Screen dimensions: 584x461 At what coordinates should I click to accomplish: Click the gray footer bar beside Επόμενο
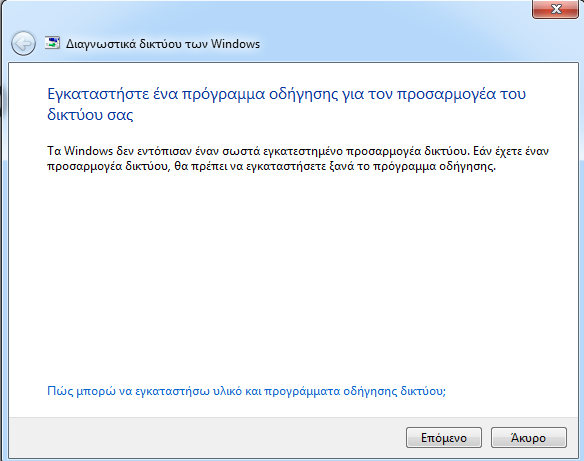point(205,438)
